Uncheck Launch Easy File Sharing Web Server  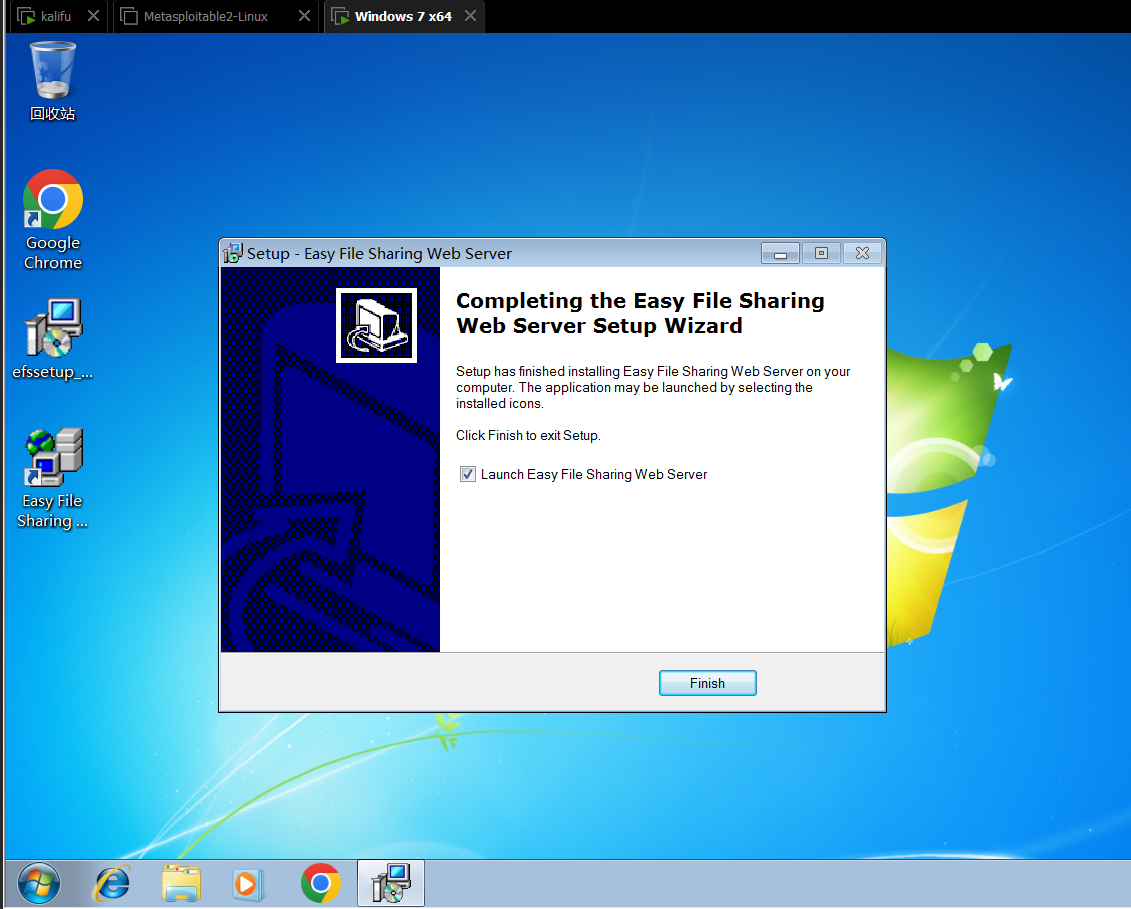tap(467, 474)
